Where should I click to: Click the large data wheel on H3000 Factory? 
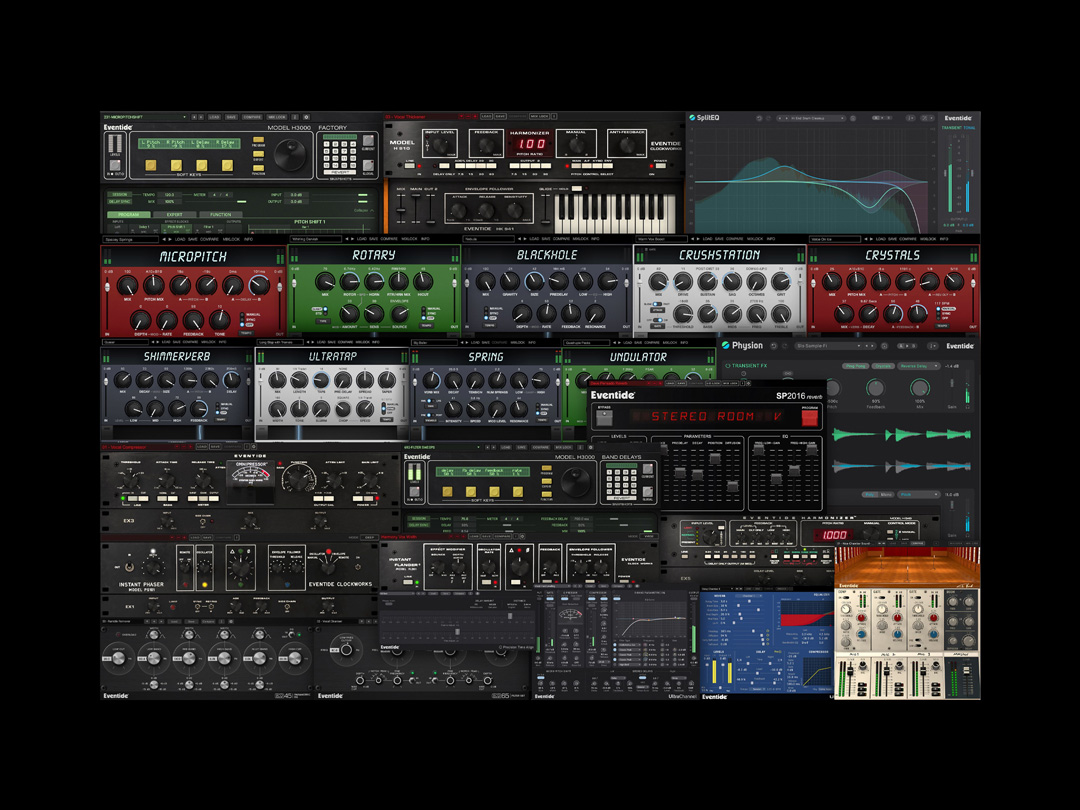click(290, 155)
